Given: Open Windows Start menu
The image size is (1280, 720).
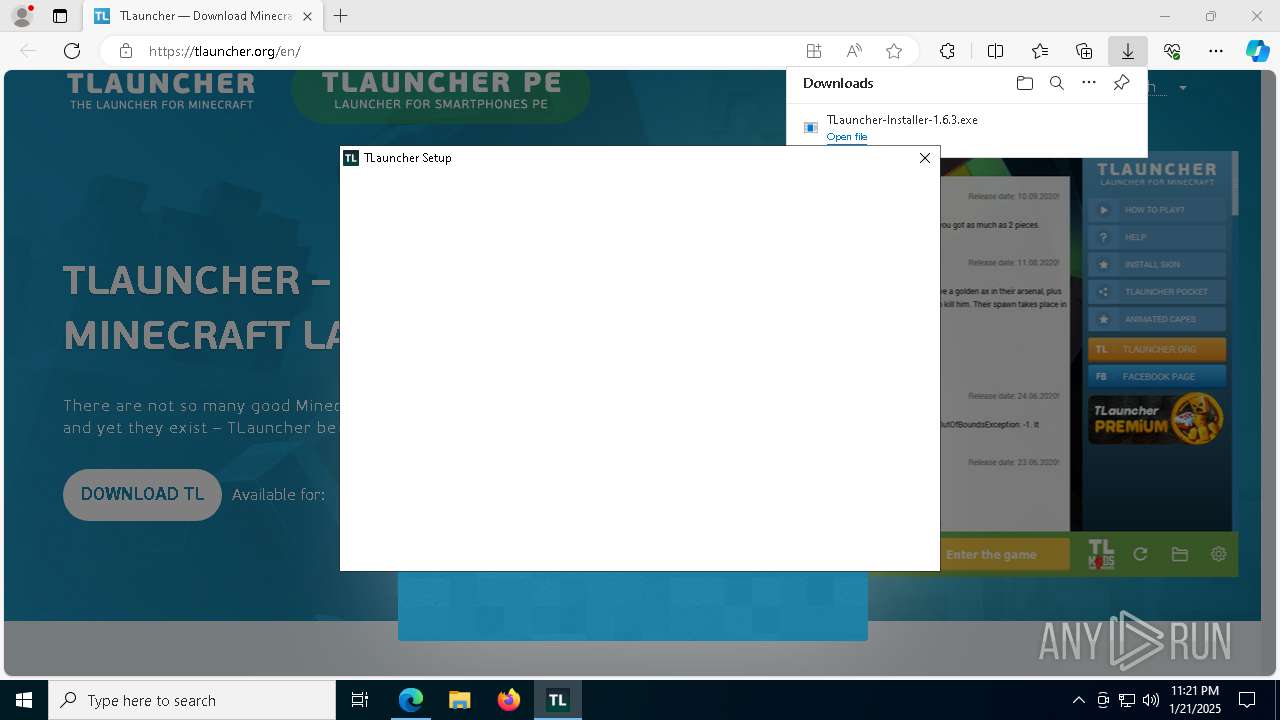Looking at the screenshot, I should pyautogui.click(x=24, y=700).
